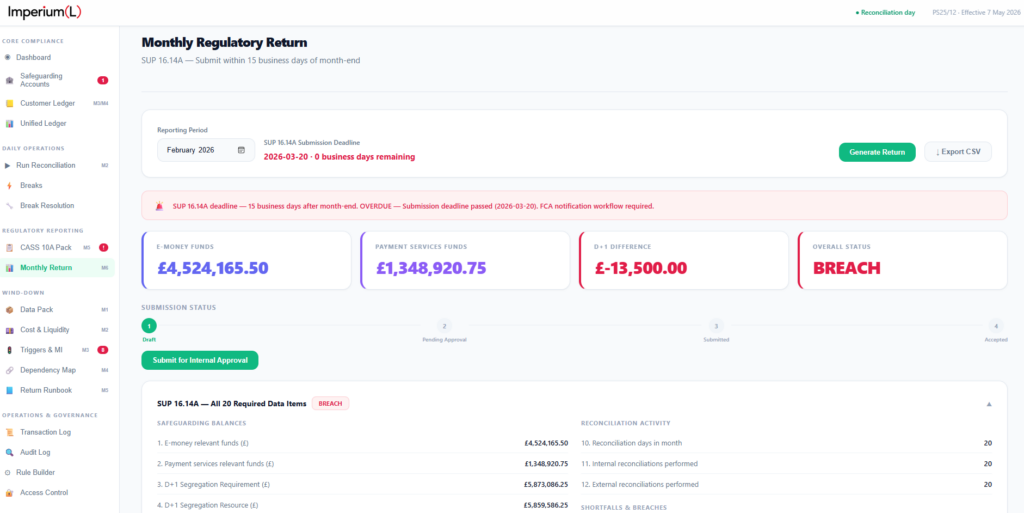1024x513 pixels.
Task: Click the Break Resolution icon
Action: [x=9, y=206]
